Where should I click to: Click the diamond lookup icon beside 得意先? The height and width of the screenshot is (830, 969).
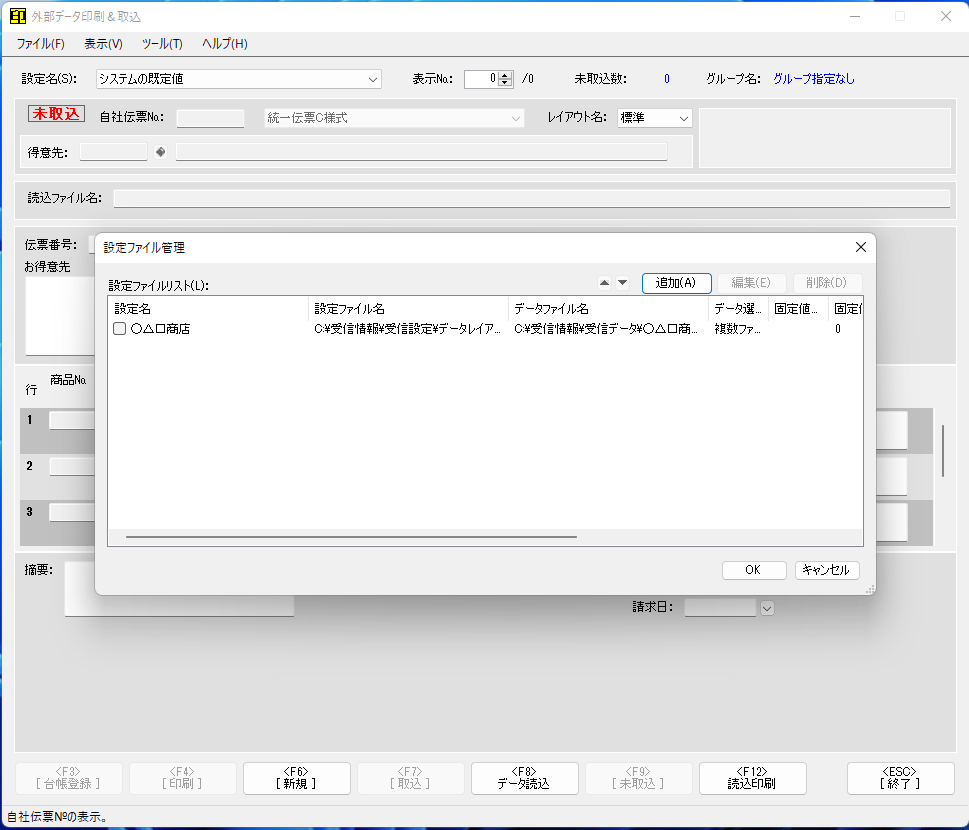161,152
